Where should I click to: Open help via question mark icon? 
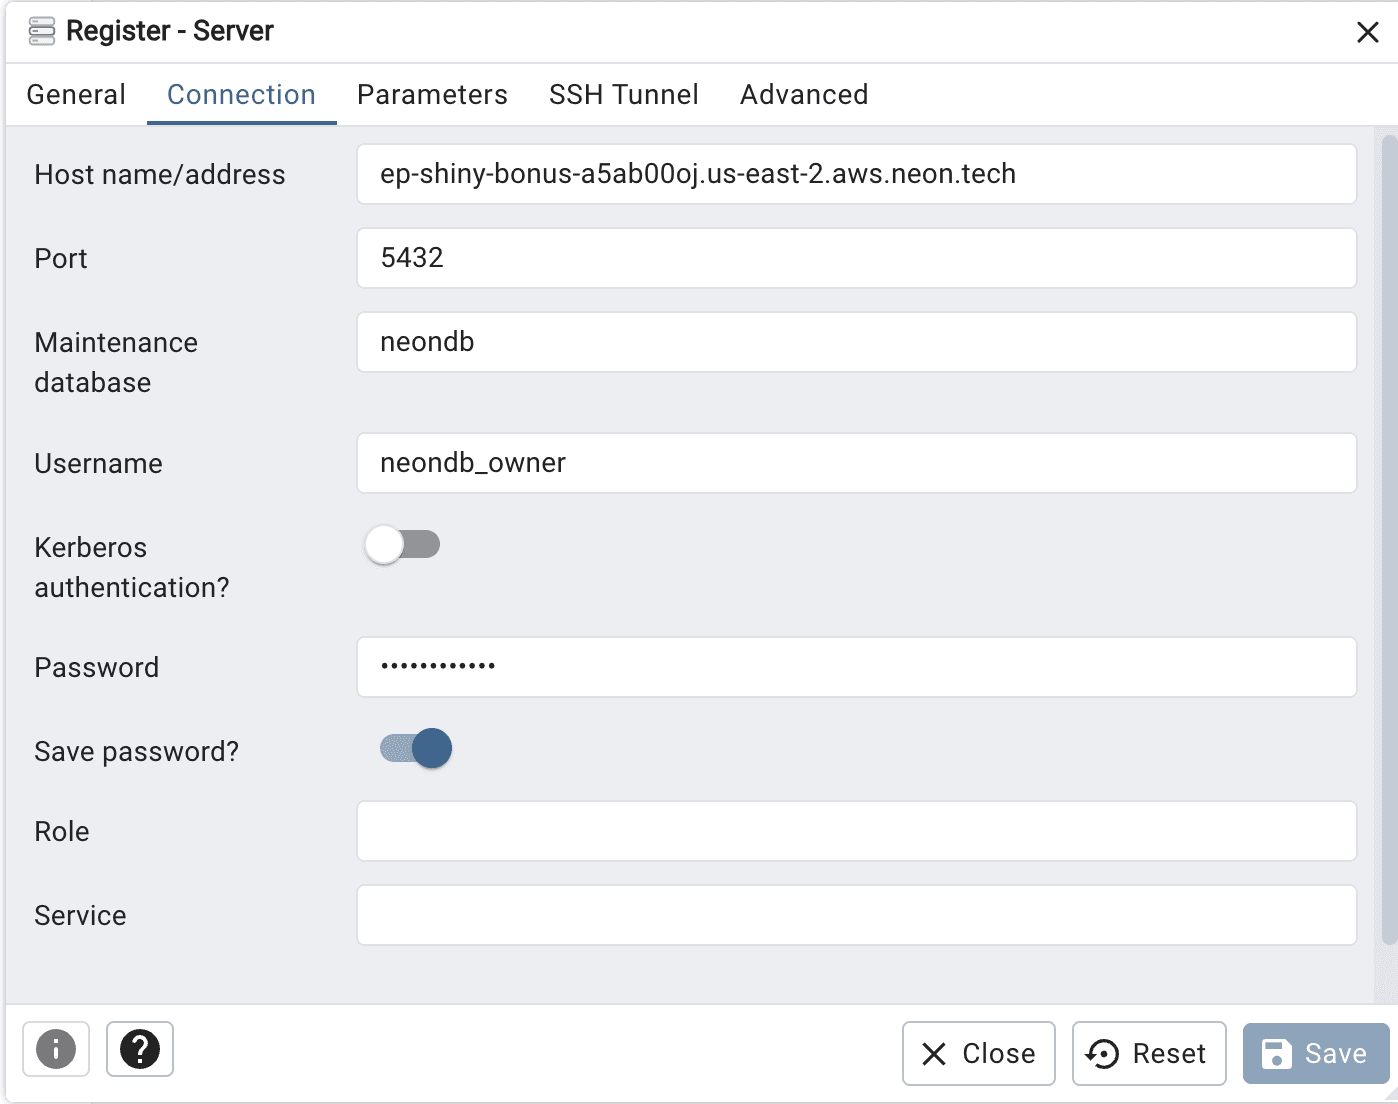140,1049
